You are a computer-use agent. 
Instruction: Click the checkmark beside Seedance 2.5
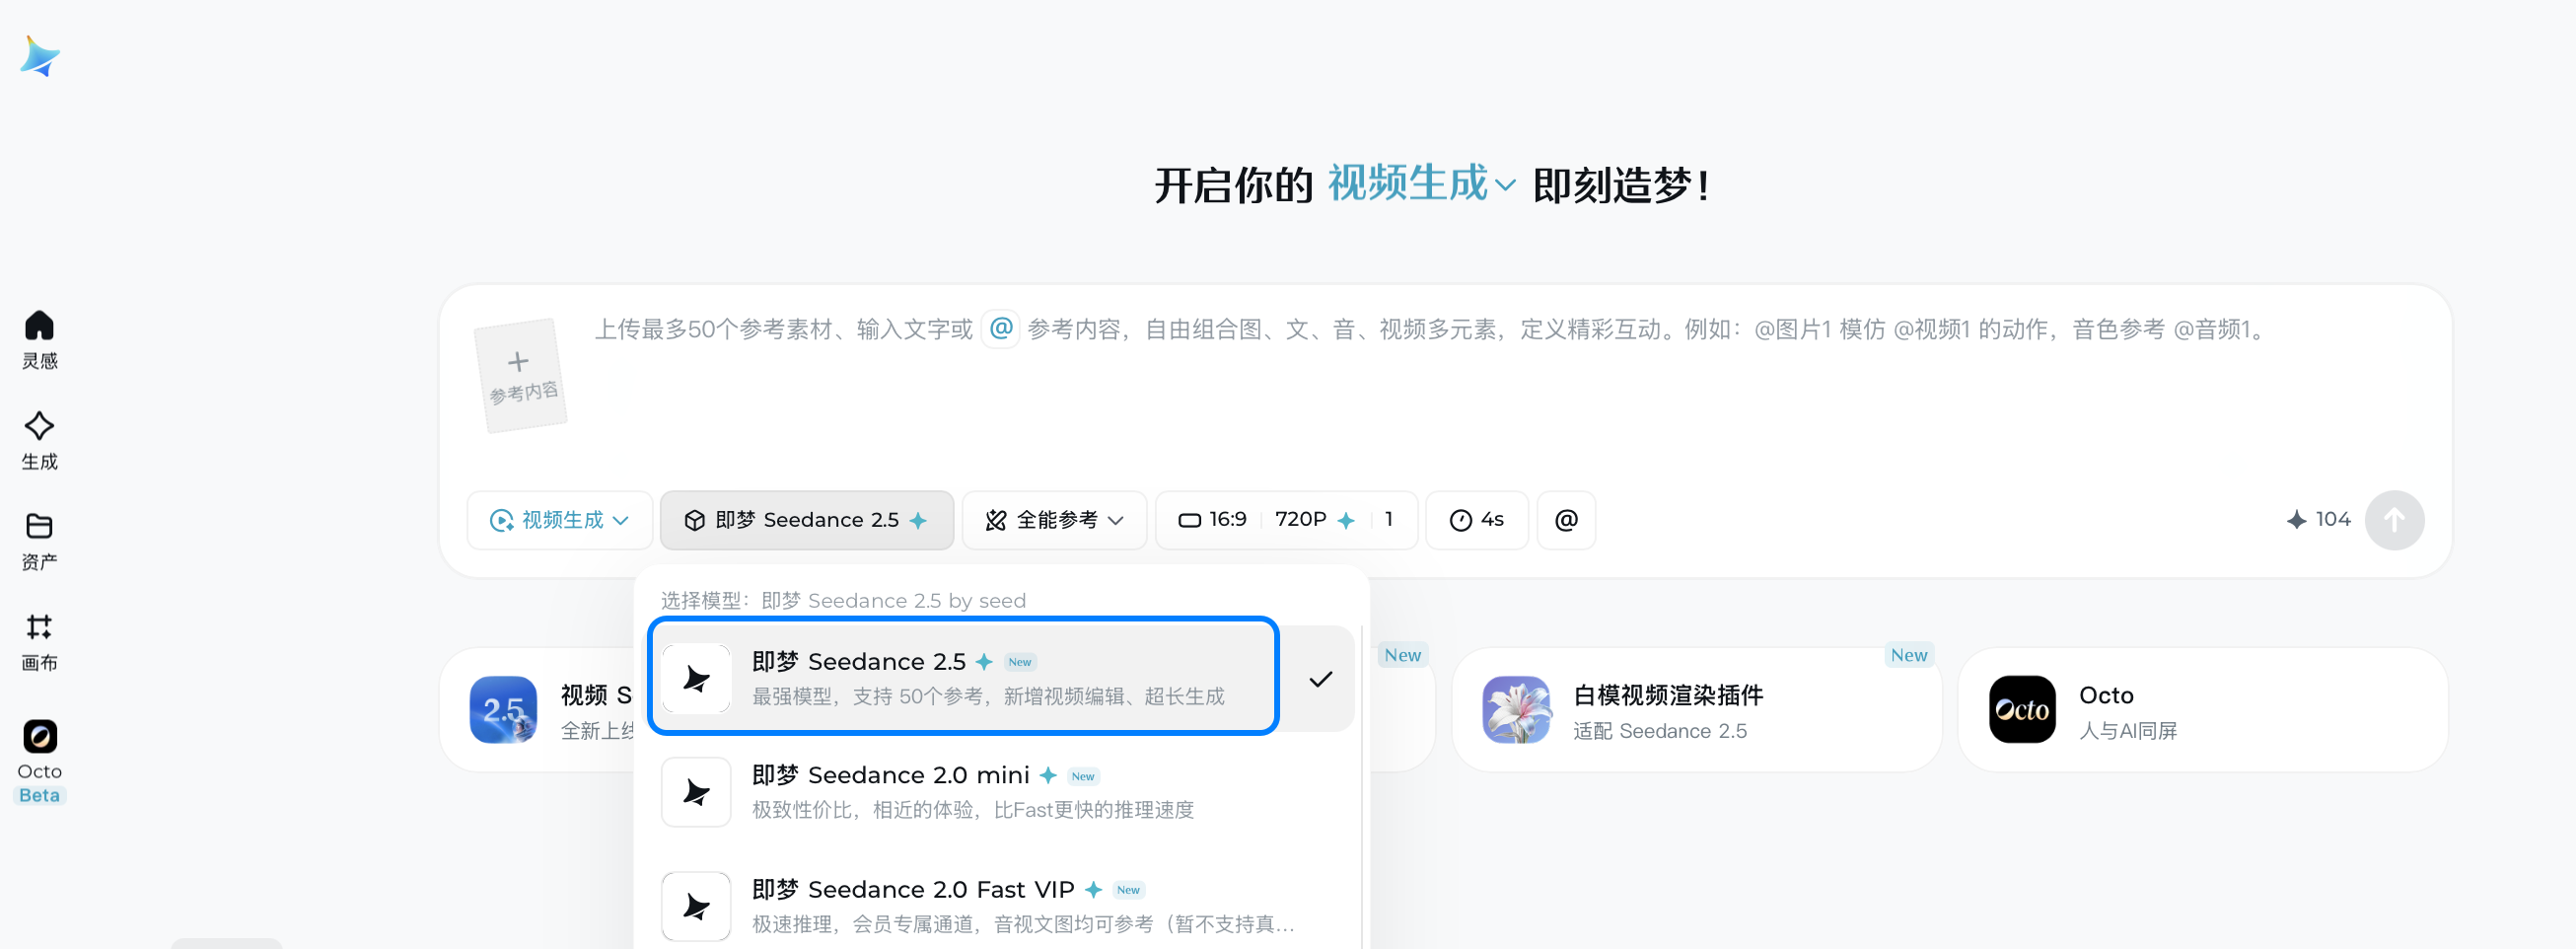tap(1320, 679)
